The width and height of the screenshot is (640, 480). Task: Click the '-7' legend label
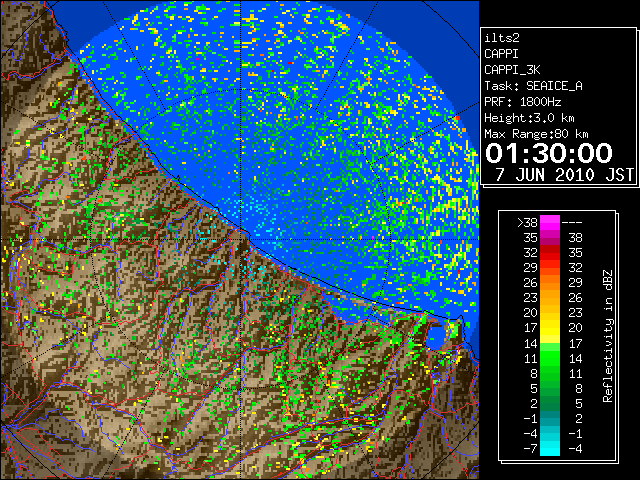pyautogui.click(x=530, y=449)
